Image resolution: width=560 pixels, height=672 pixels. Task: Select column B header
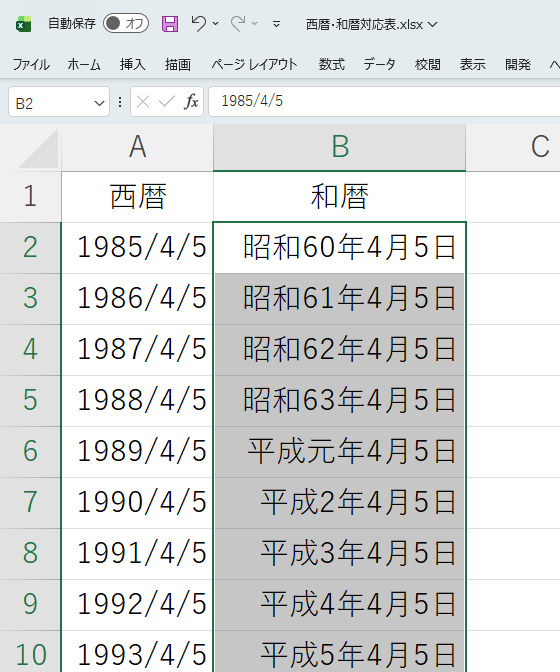point(339,147)
